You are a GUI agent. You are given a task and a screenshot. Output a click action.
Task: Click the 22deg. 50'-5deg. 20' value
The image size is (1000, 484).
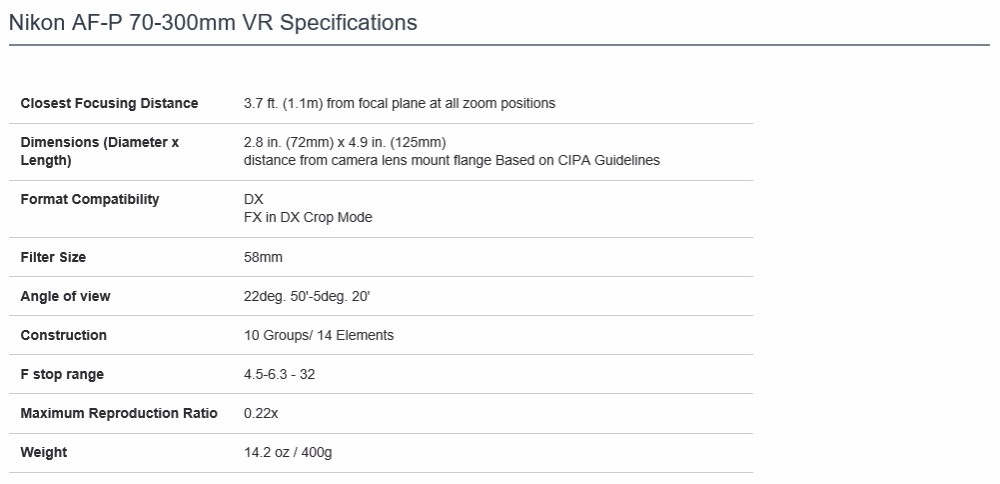click(x=307, y=296)
